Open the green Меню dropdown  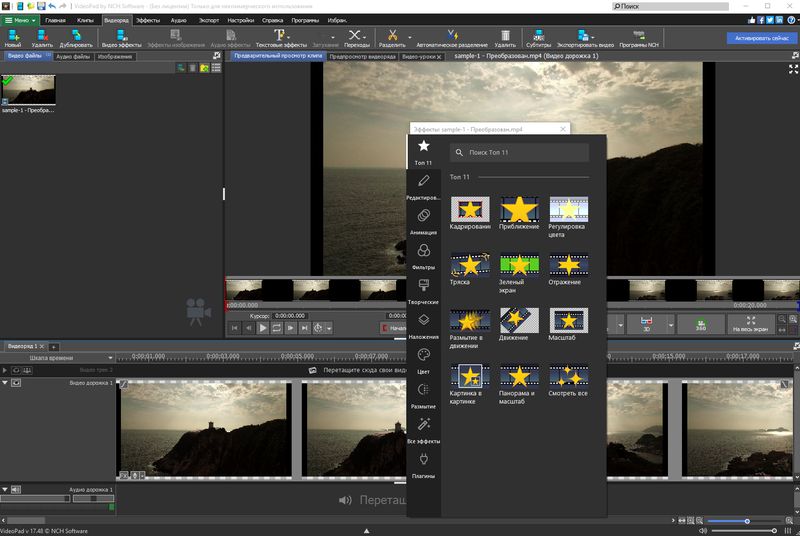(x=19, y=19)
